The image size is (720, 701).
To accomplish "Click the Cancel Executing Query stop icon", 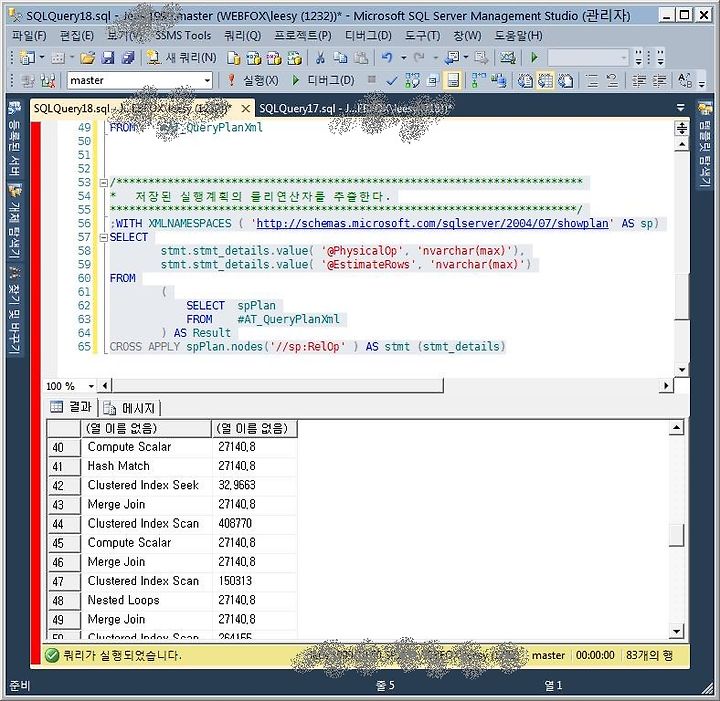I will point(371,80).
